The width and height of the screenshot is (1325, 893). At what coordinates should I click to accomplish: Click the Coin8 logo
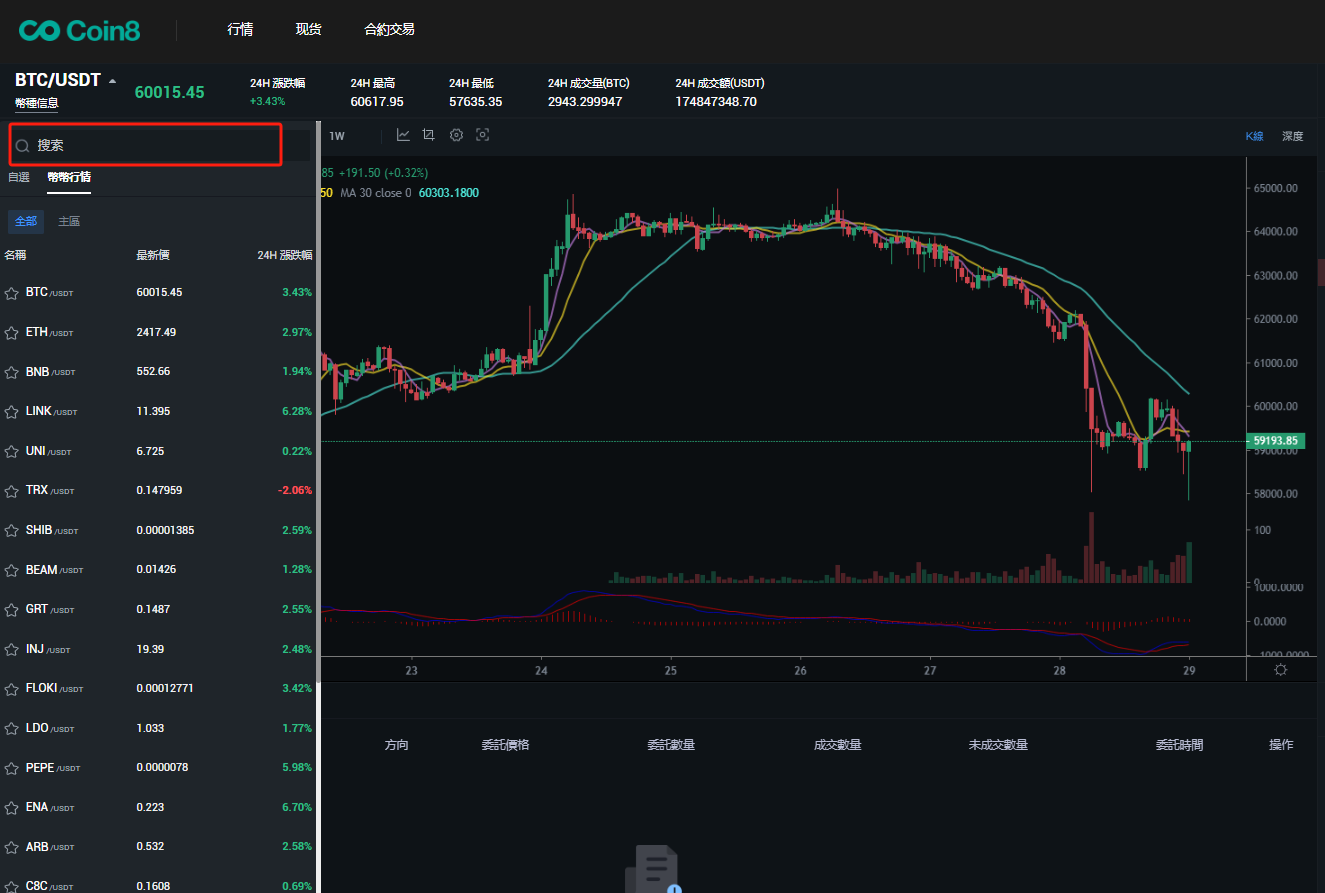point(80,31)
